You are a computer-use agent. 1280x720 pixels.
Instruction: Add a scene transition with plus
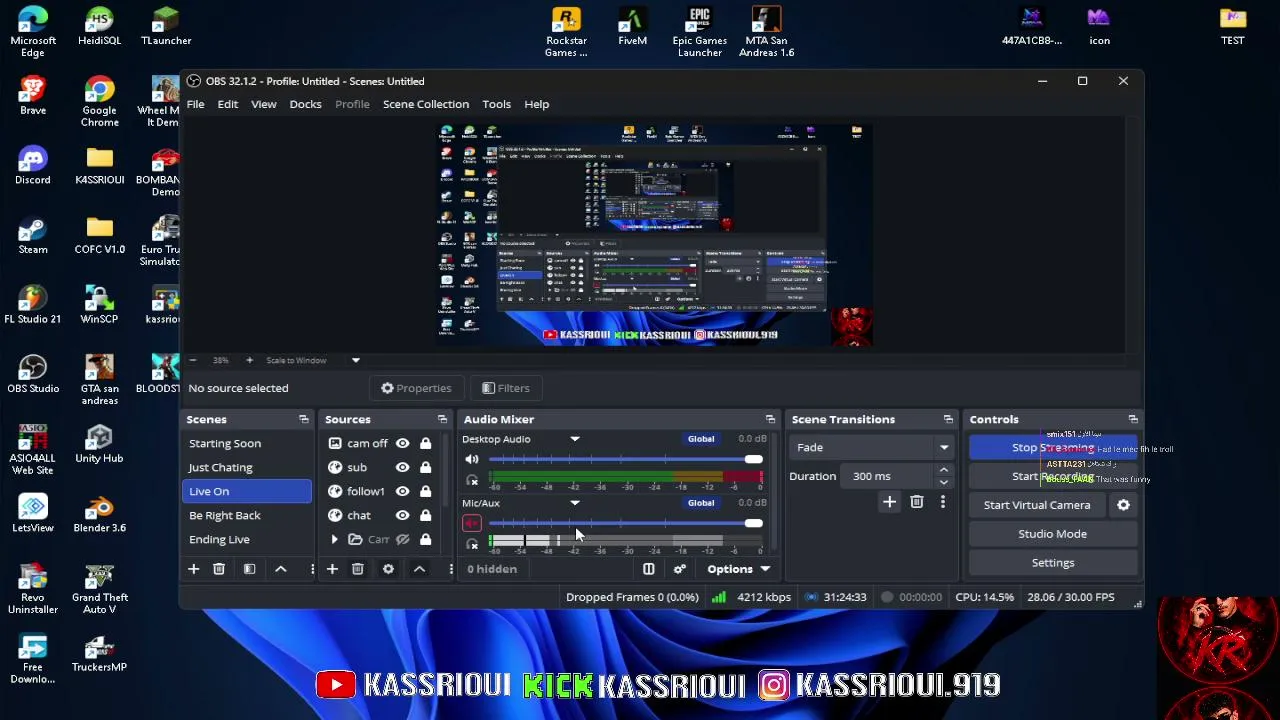point(889,502)
